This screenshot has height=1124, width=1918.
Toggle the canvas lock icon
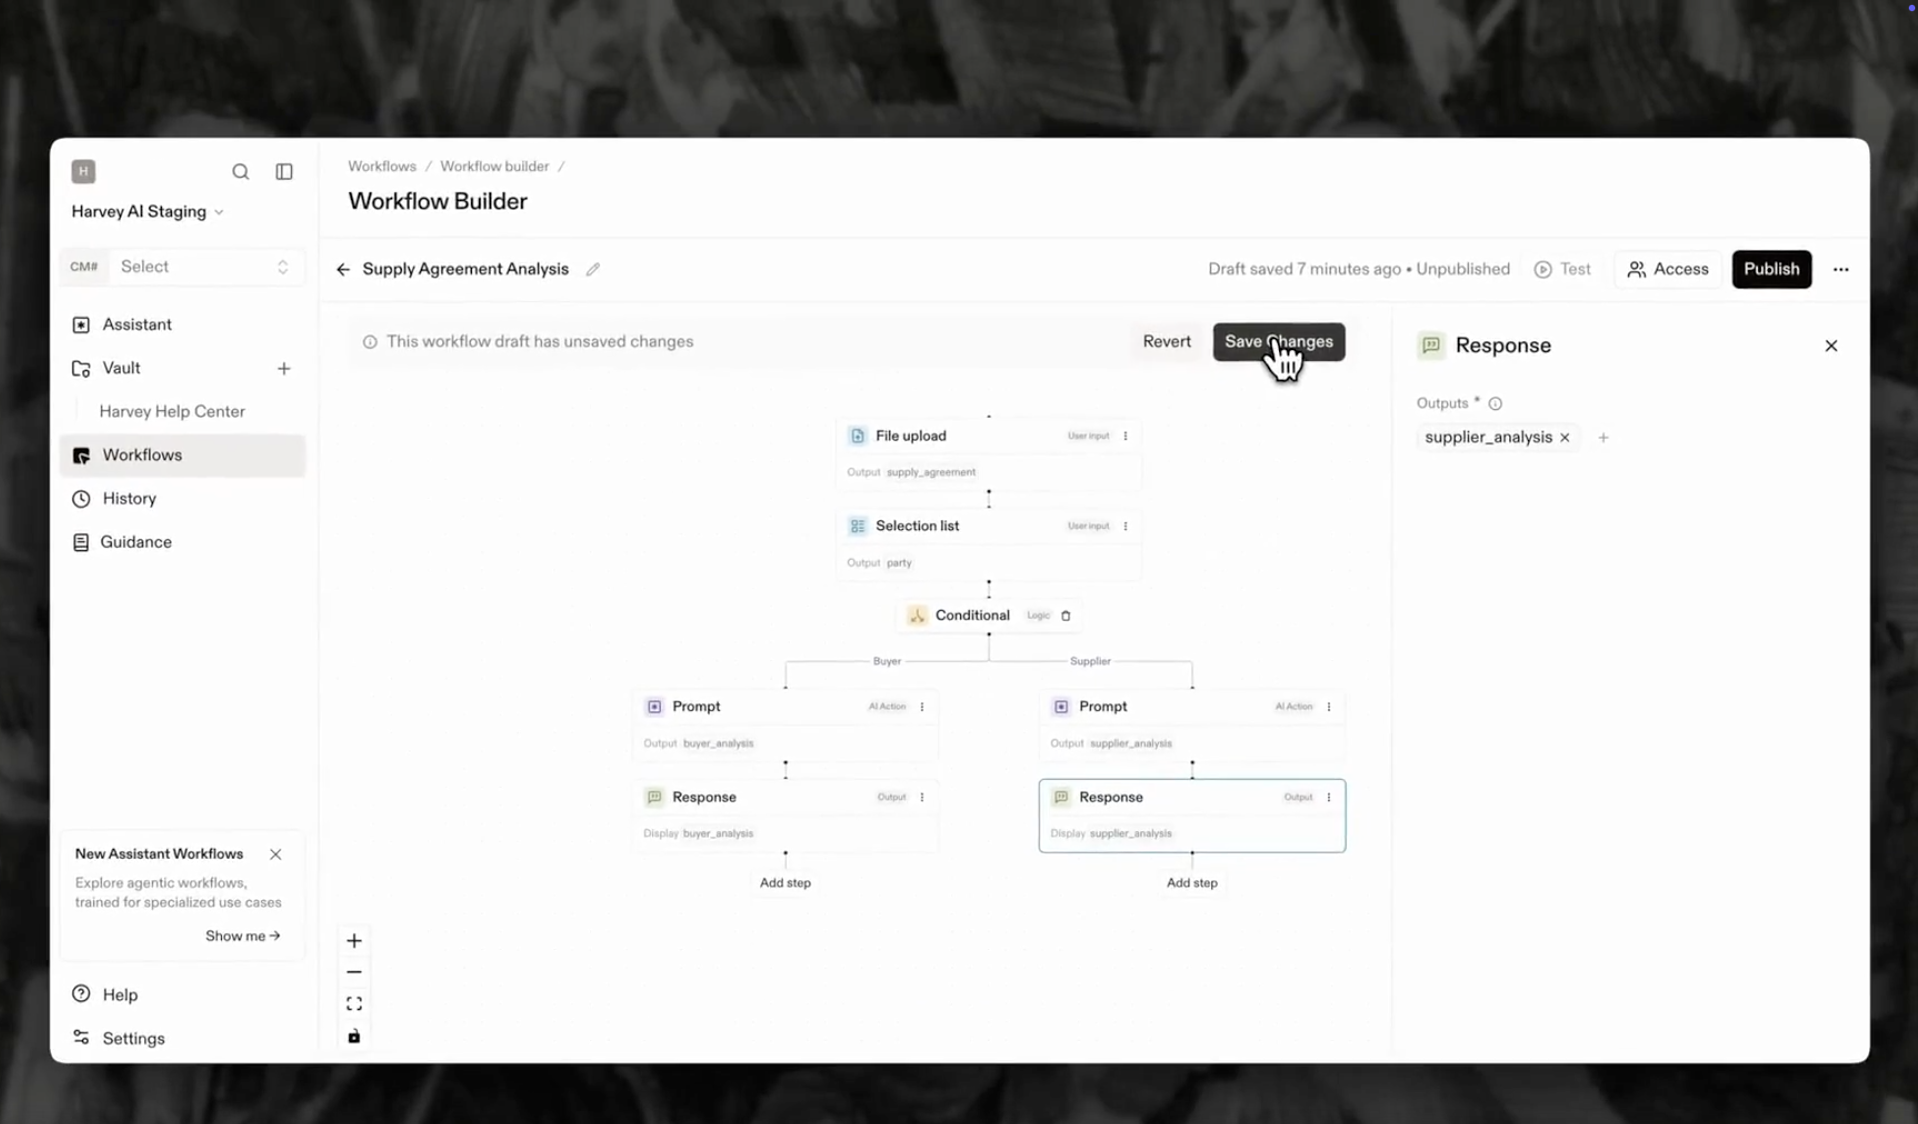point(354,1037)
